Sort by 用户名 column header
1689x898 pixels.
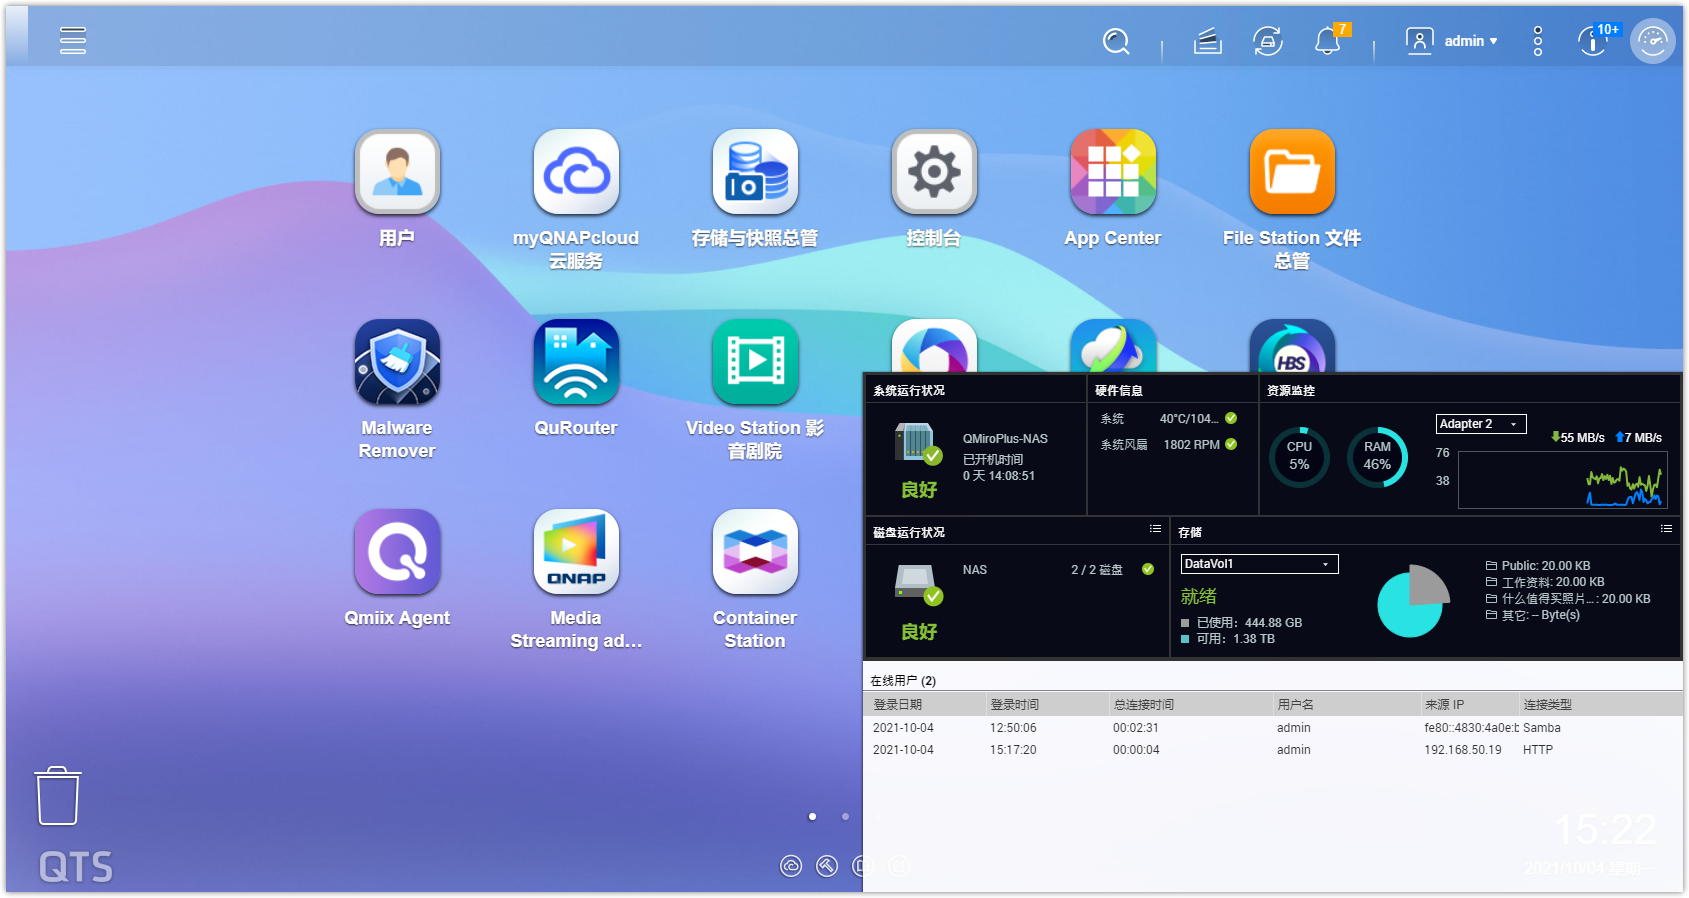1345,705
